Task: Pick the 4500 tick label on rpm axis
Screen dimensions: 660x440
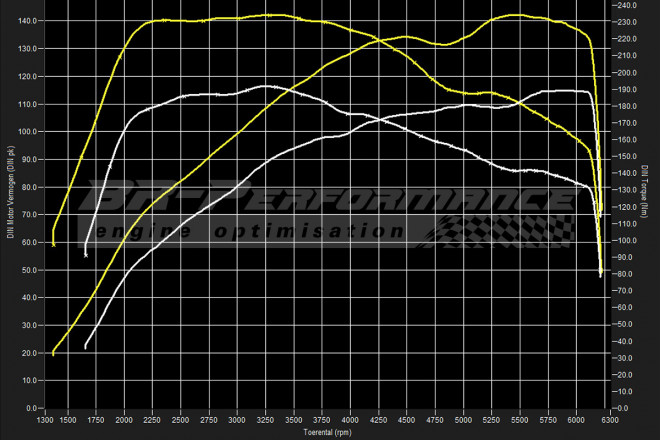Action: (x=407, y=420)
